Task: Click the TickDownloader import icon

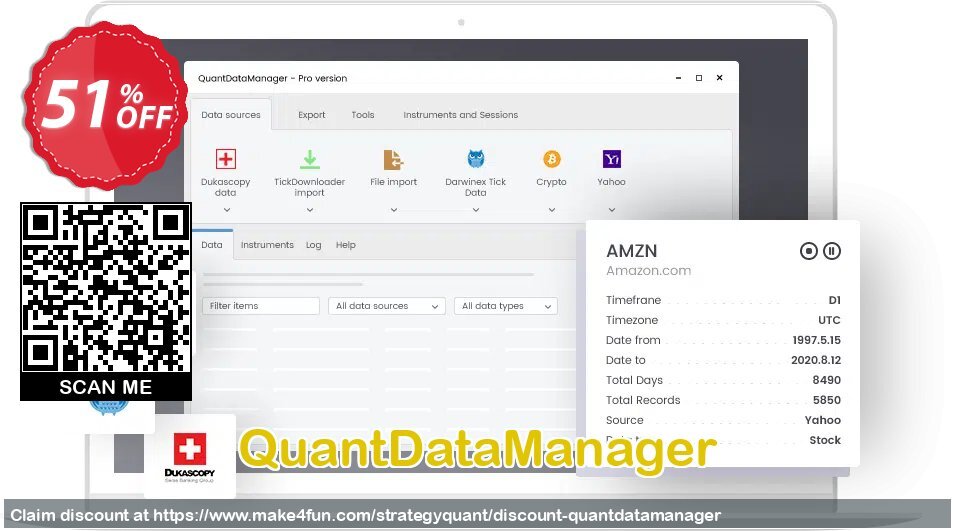Action: click(310, 159)
